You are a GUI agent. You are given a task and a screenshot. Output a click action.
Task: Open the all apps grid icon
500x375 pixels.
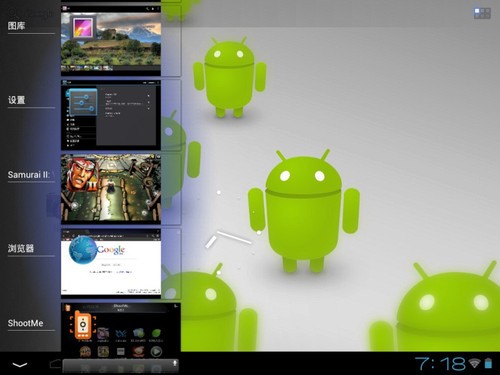tap(482, 14)
